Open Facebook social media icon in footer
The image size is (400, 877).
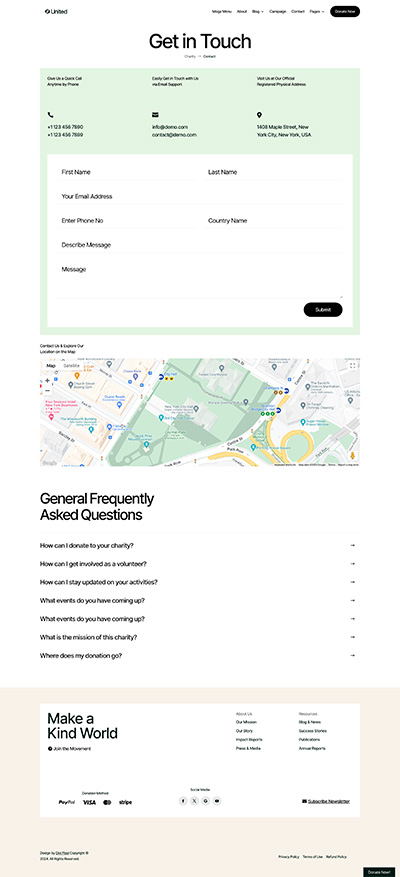coord(183,801)
